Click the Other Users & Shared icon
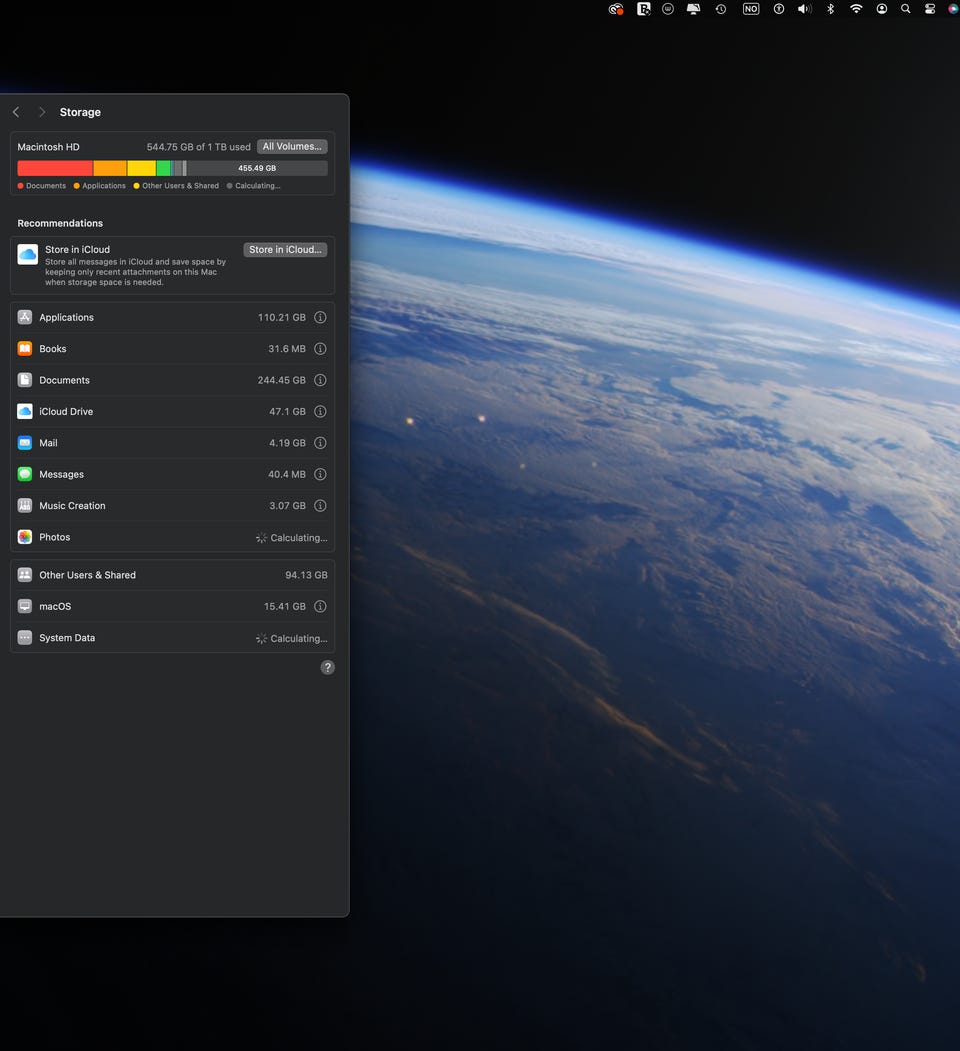The width and height of the screenshot is (960, 1051). click(25, 575)
